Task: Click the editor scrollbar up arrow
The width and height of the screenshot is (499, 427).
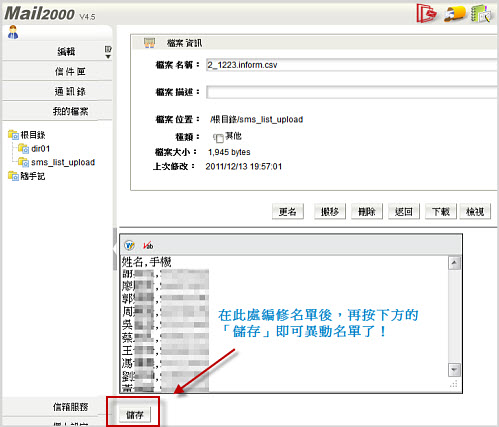Action: click(x=454, y=263)
